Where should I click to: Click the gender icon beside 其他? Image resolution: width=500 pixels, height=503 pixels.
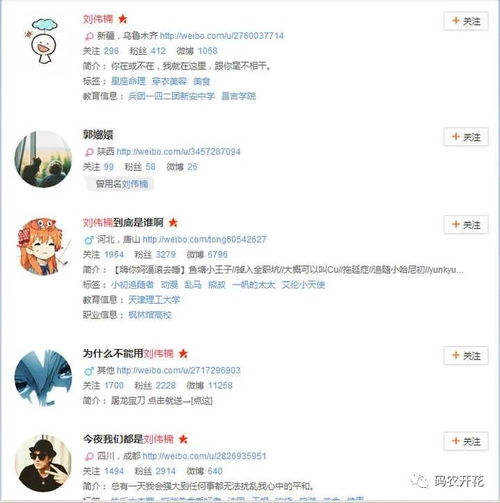click(89, 371)
